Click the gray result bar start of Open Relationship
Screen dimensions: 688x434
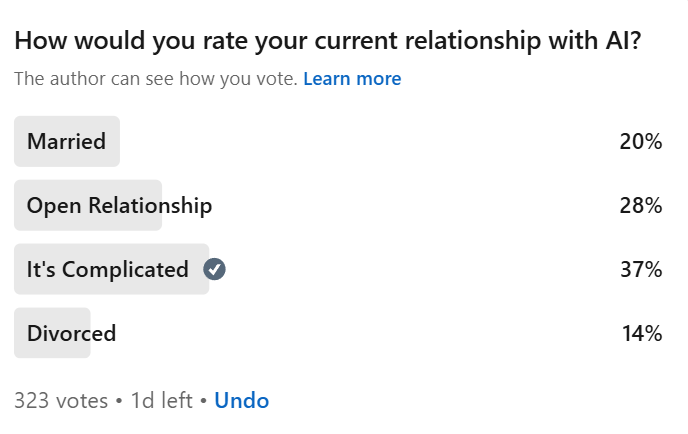(x=20, y=206)
